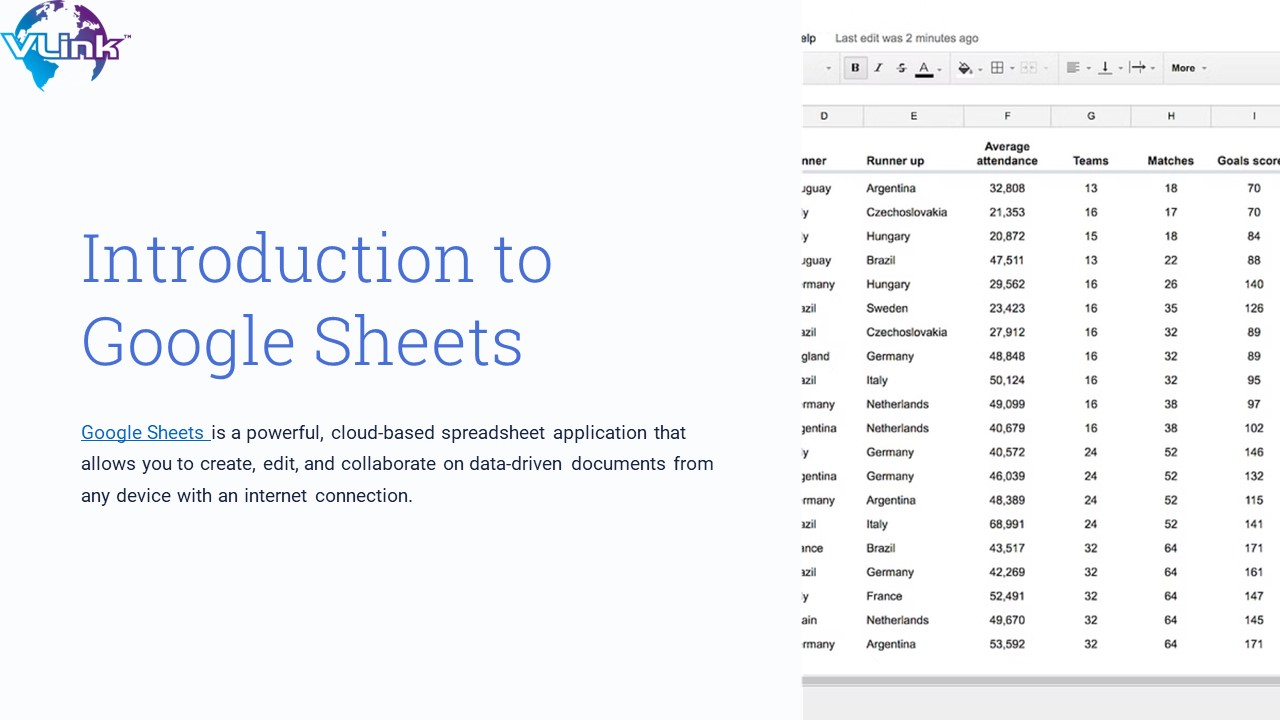Expand the borders dropdown arrow

[1012, 69]
